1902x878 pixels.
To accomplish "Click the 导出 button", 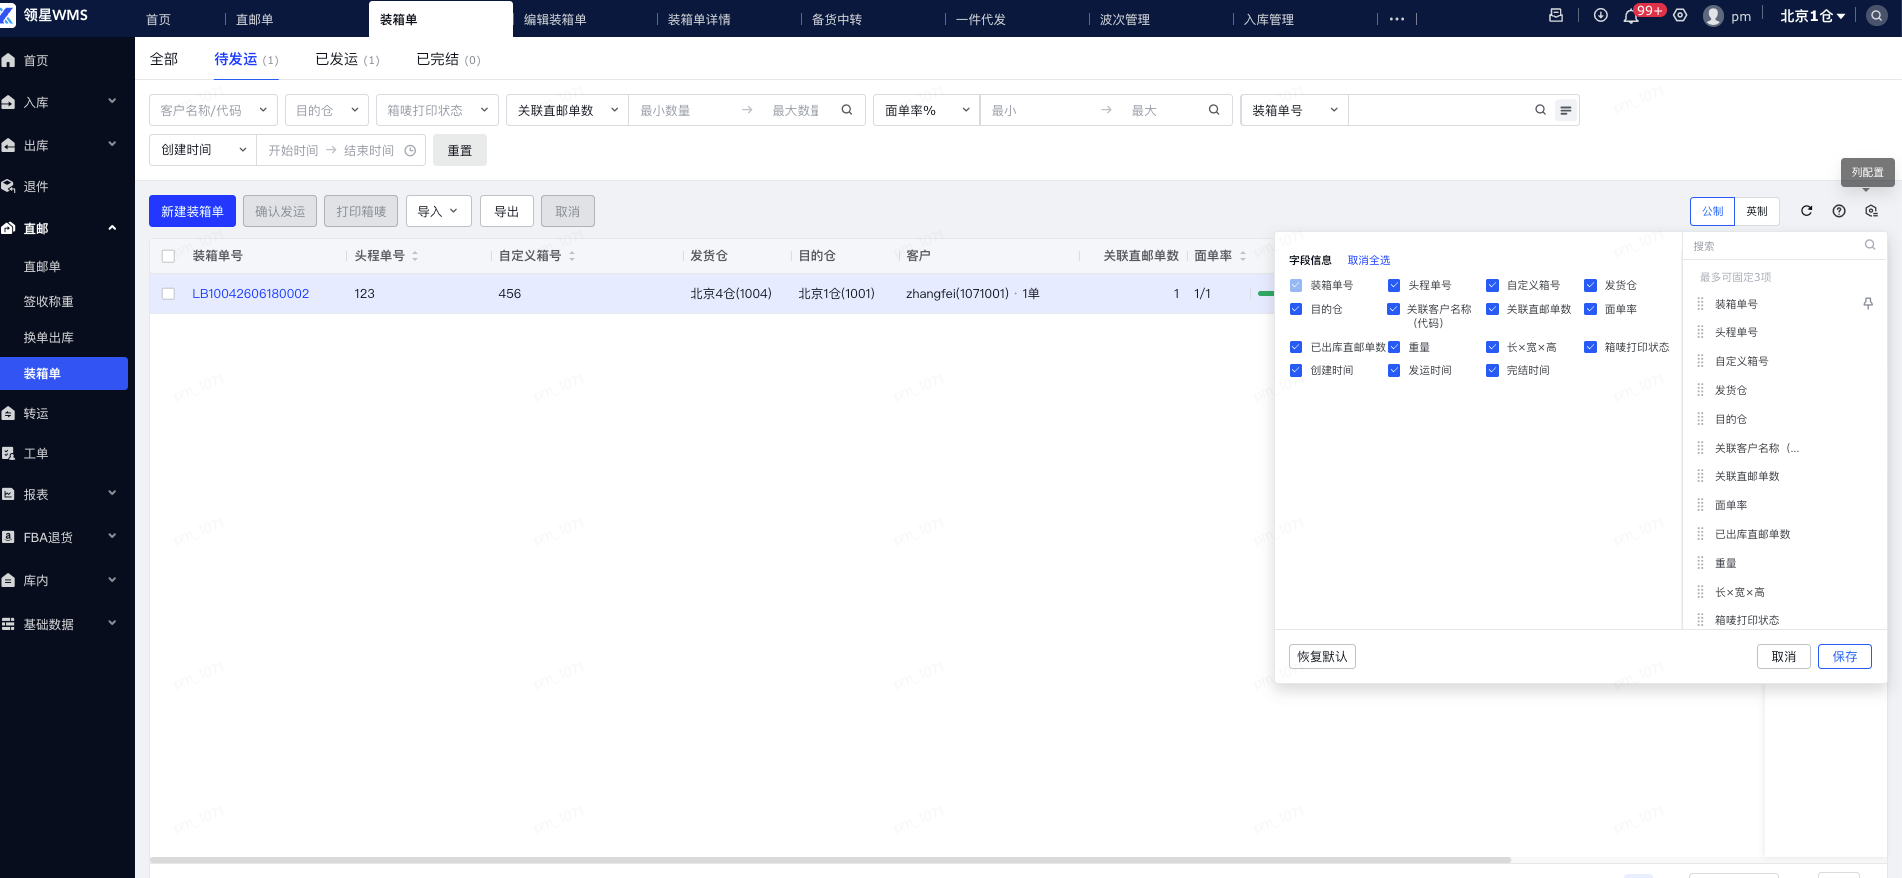I will [x=507, y=211].
